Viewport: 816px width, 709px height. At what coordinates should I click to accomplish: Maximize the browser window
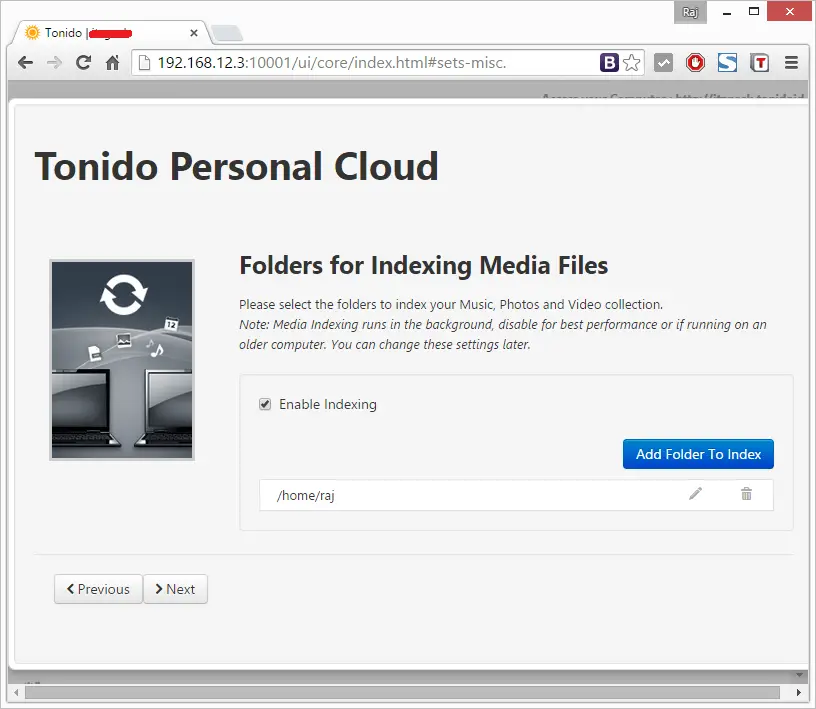click(754, 11)
